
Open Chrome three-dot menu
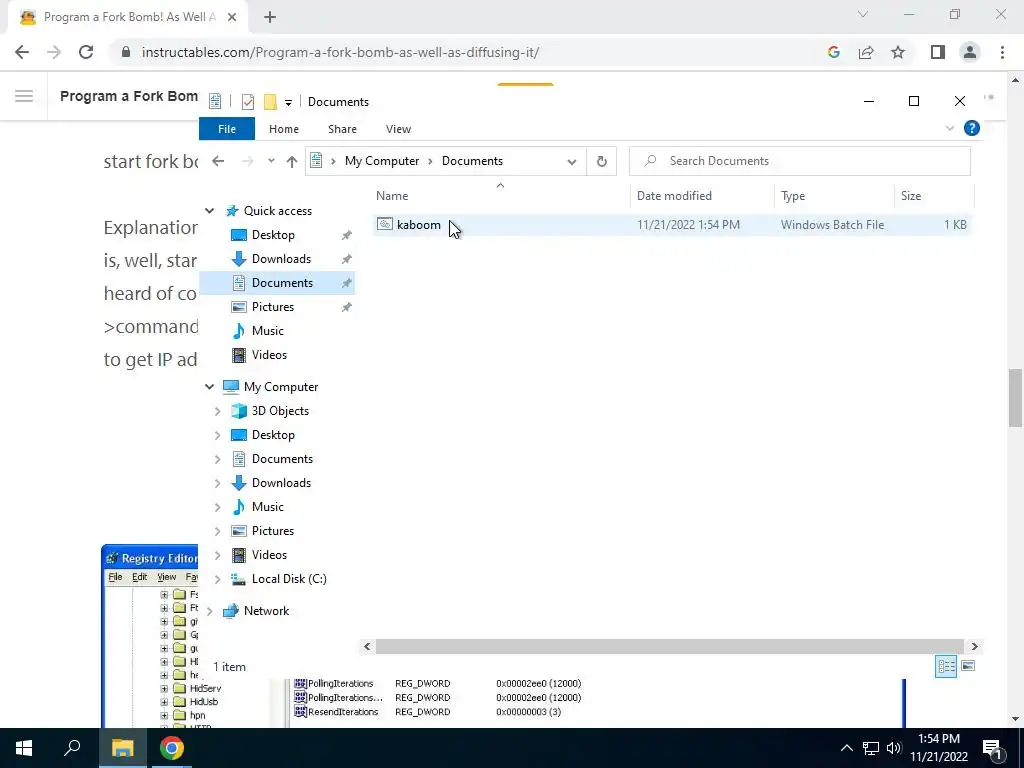click(1002, 52)
